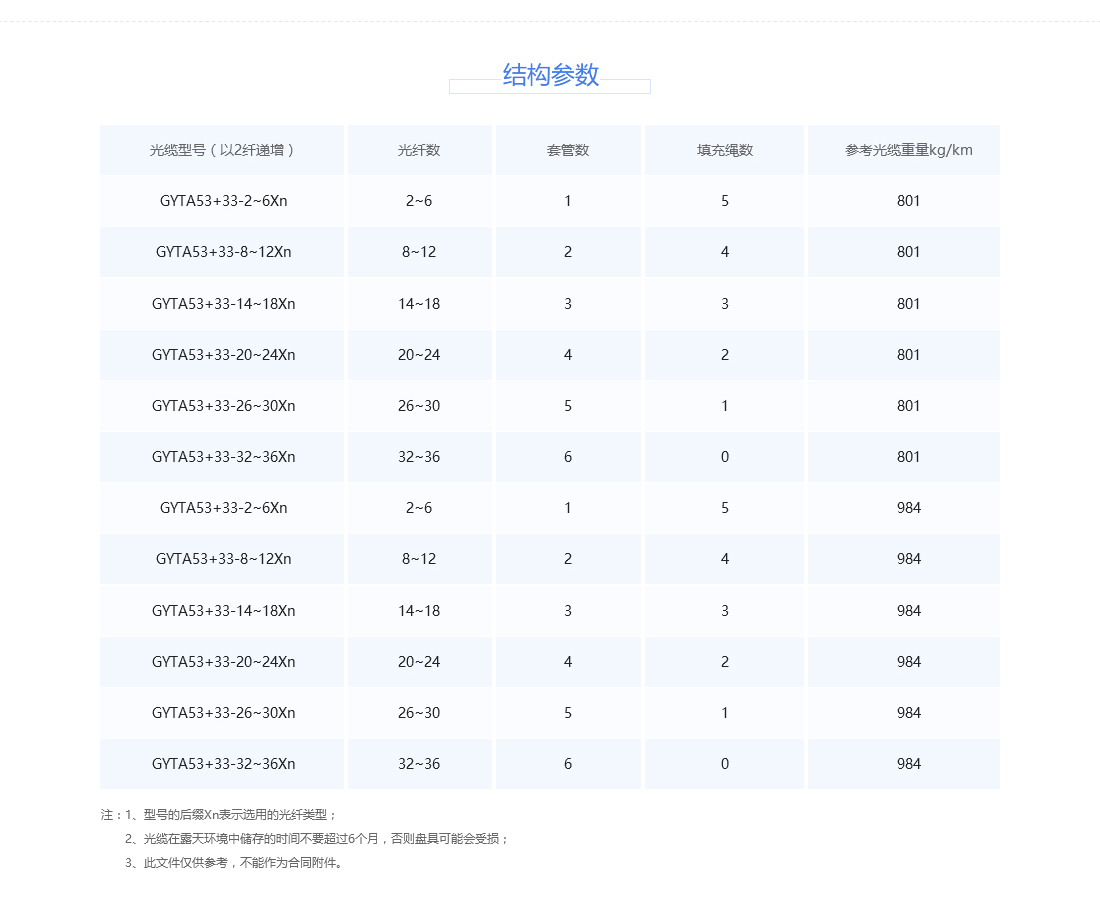Select GYTA53+33-20~24Xn in the 801 weight row
This screenshot has height=920, width=1100.
point(224,355)
